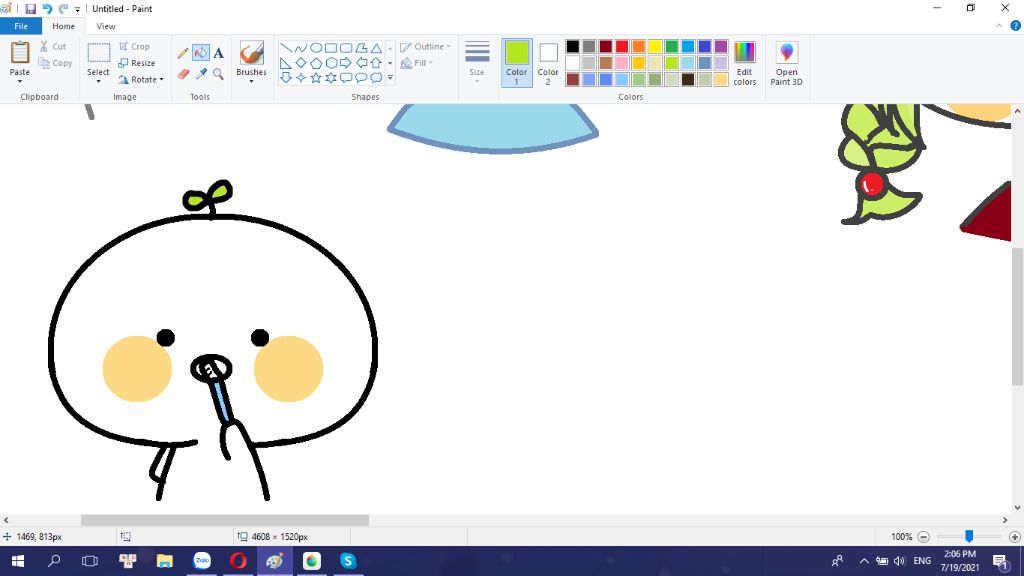Open the Edit colors dialog
The height and width of the screenshot is (576, 1024).
pyautogui.click(x=744, y=63)
